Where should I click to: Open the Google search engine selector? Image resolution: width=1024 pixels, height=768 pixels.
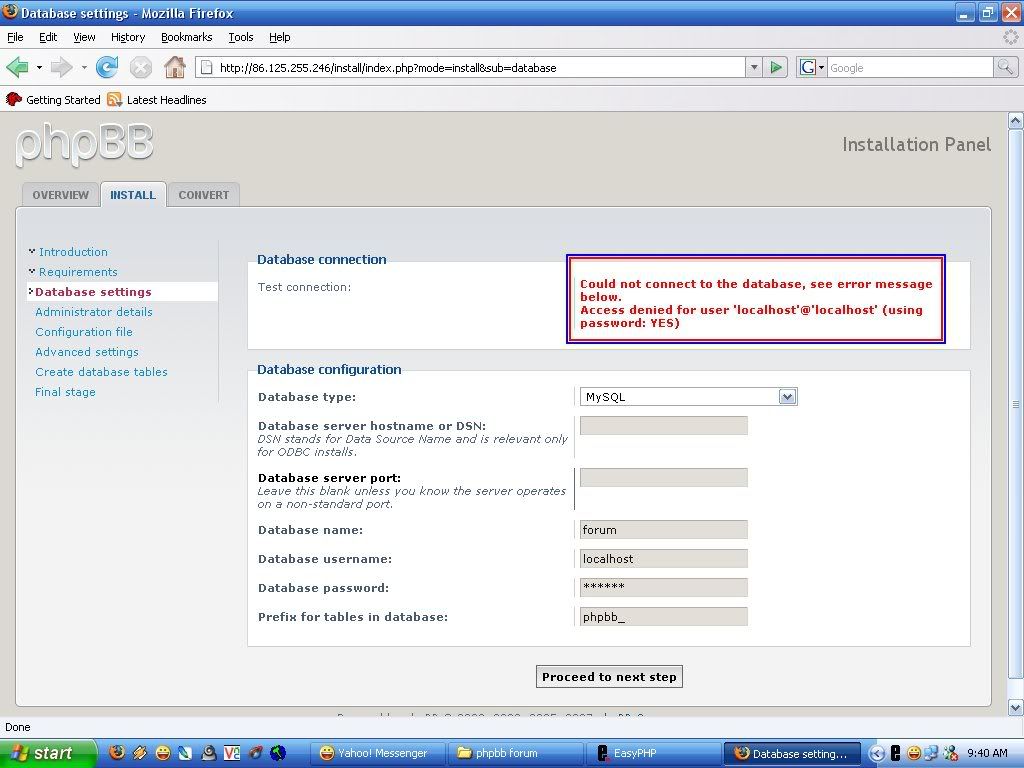[x=812, y=67]
